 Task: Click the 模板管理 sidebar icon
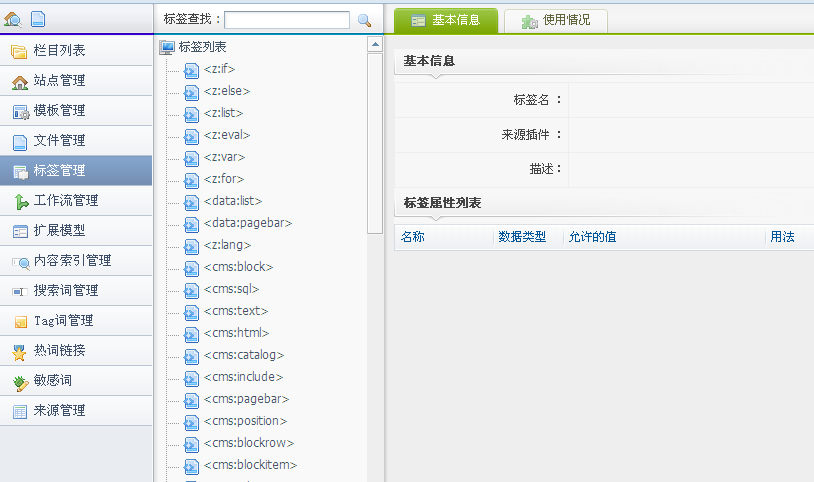(19, 111)
